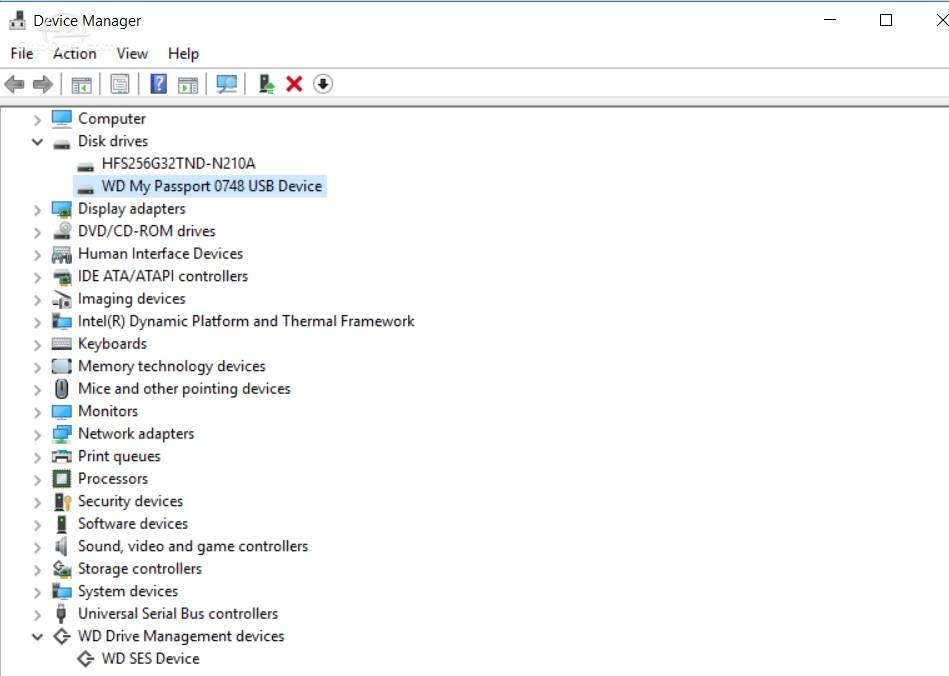
Task: Select the Network adapters label
Action: (136, 433)
